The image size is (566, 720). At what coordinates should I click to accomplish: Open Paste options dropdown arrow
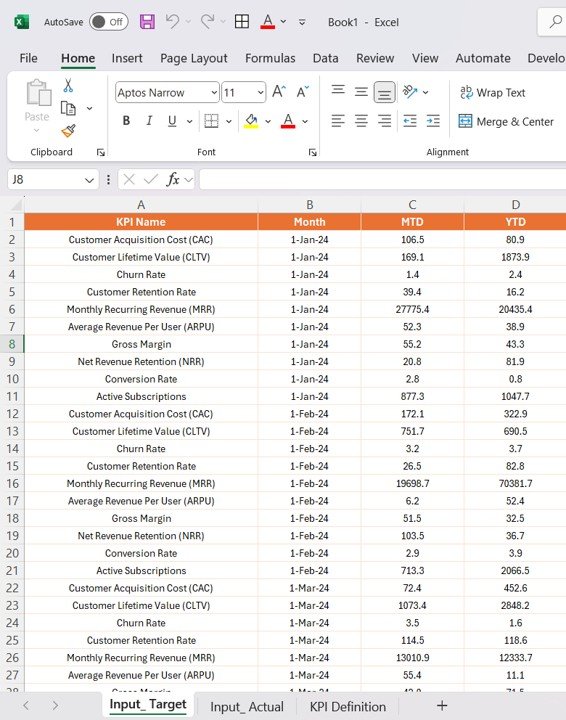37,130
